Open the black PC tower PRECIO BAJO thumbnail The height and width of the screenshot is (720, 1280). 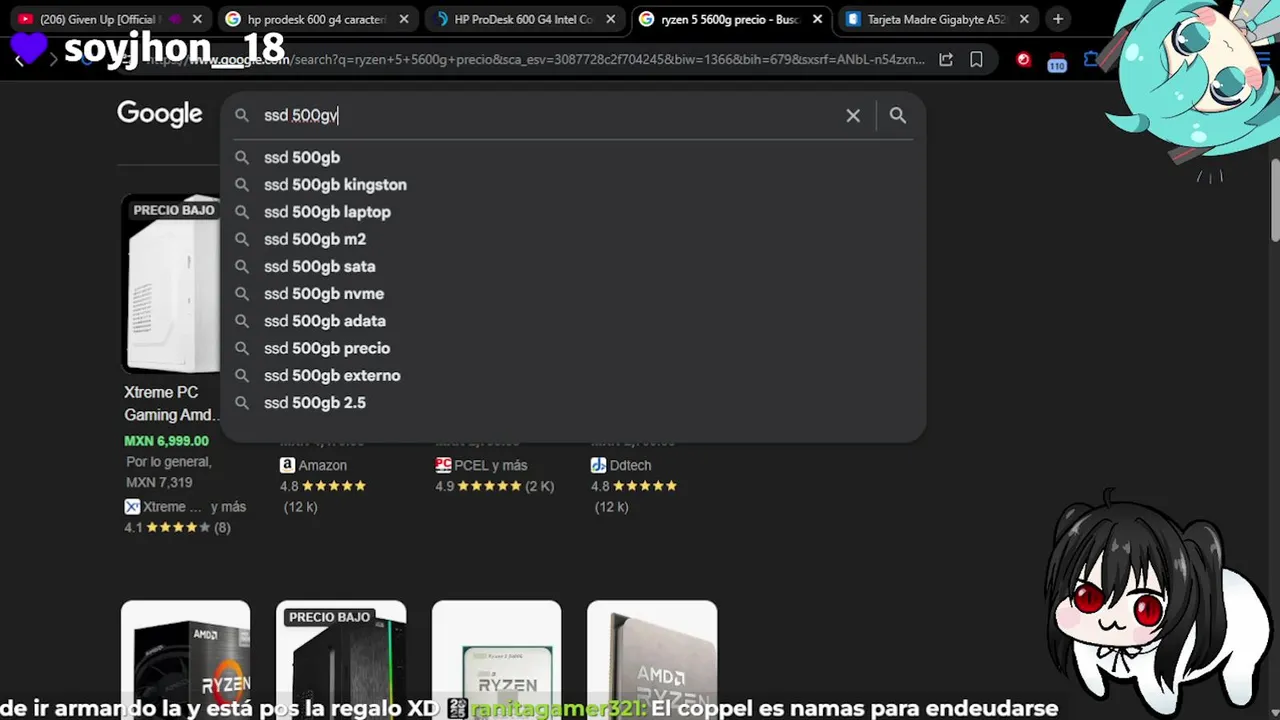tap(341, 660)
